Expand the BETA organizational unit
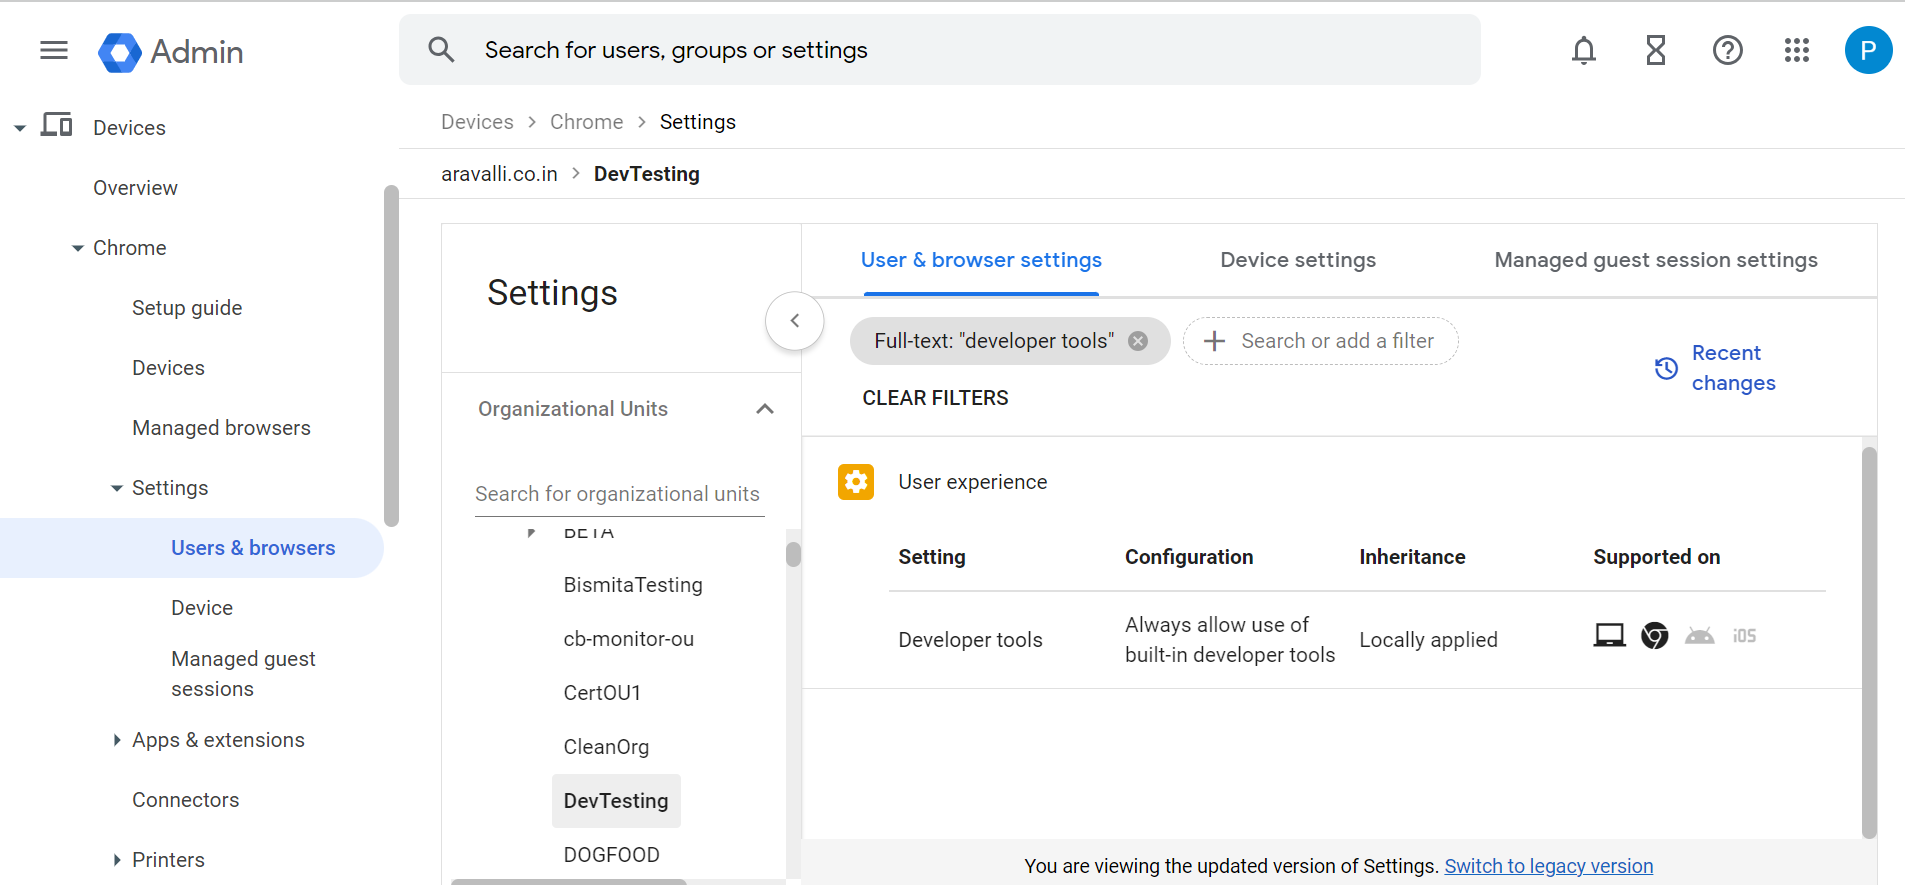 [531, 532]
